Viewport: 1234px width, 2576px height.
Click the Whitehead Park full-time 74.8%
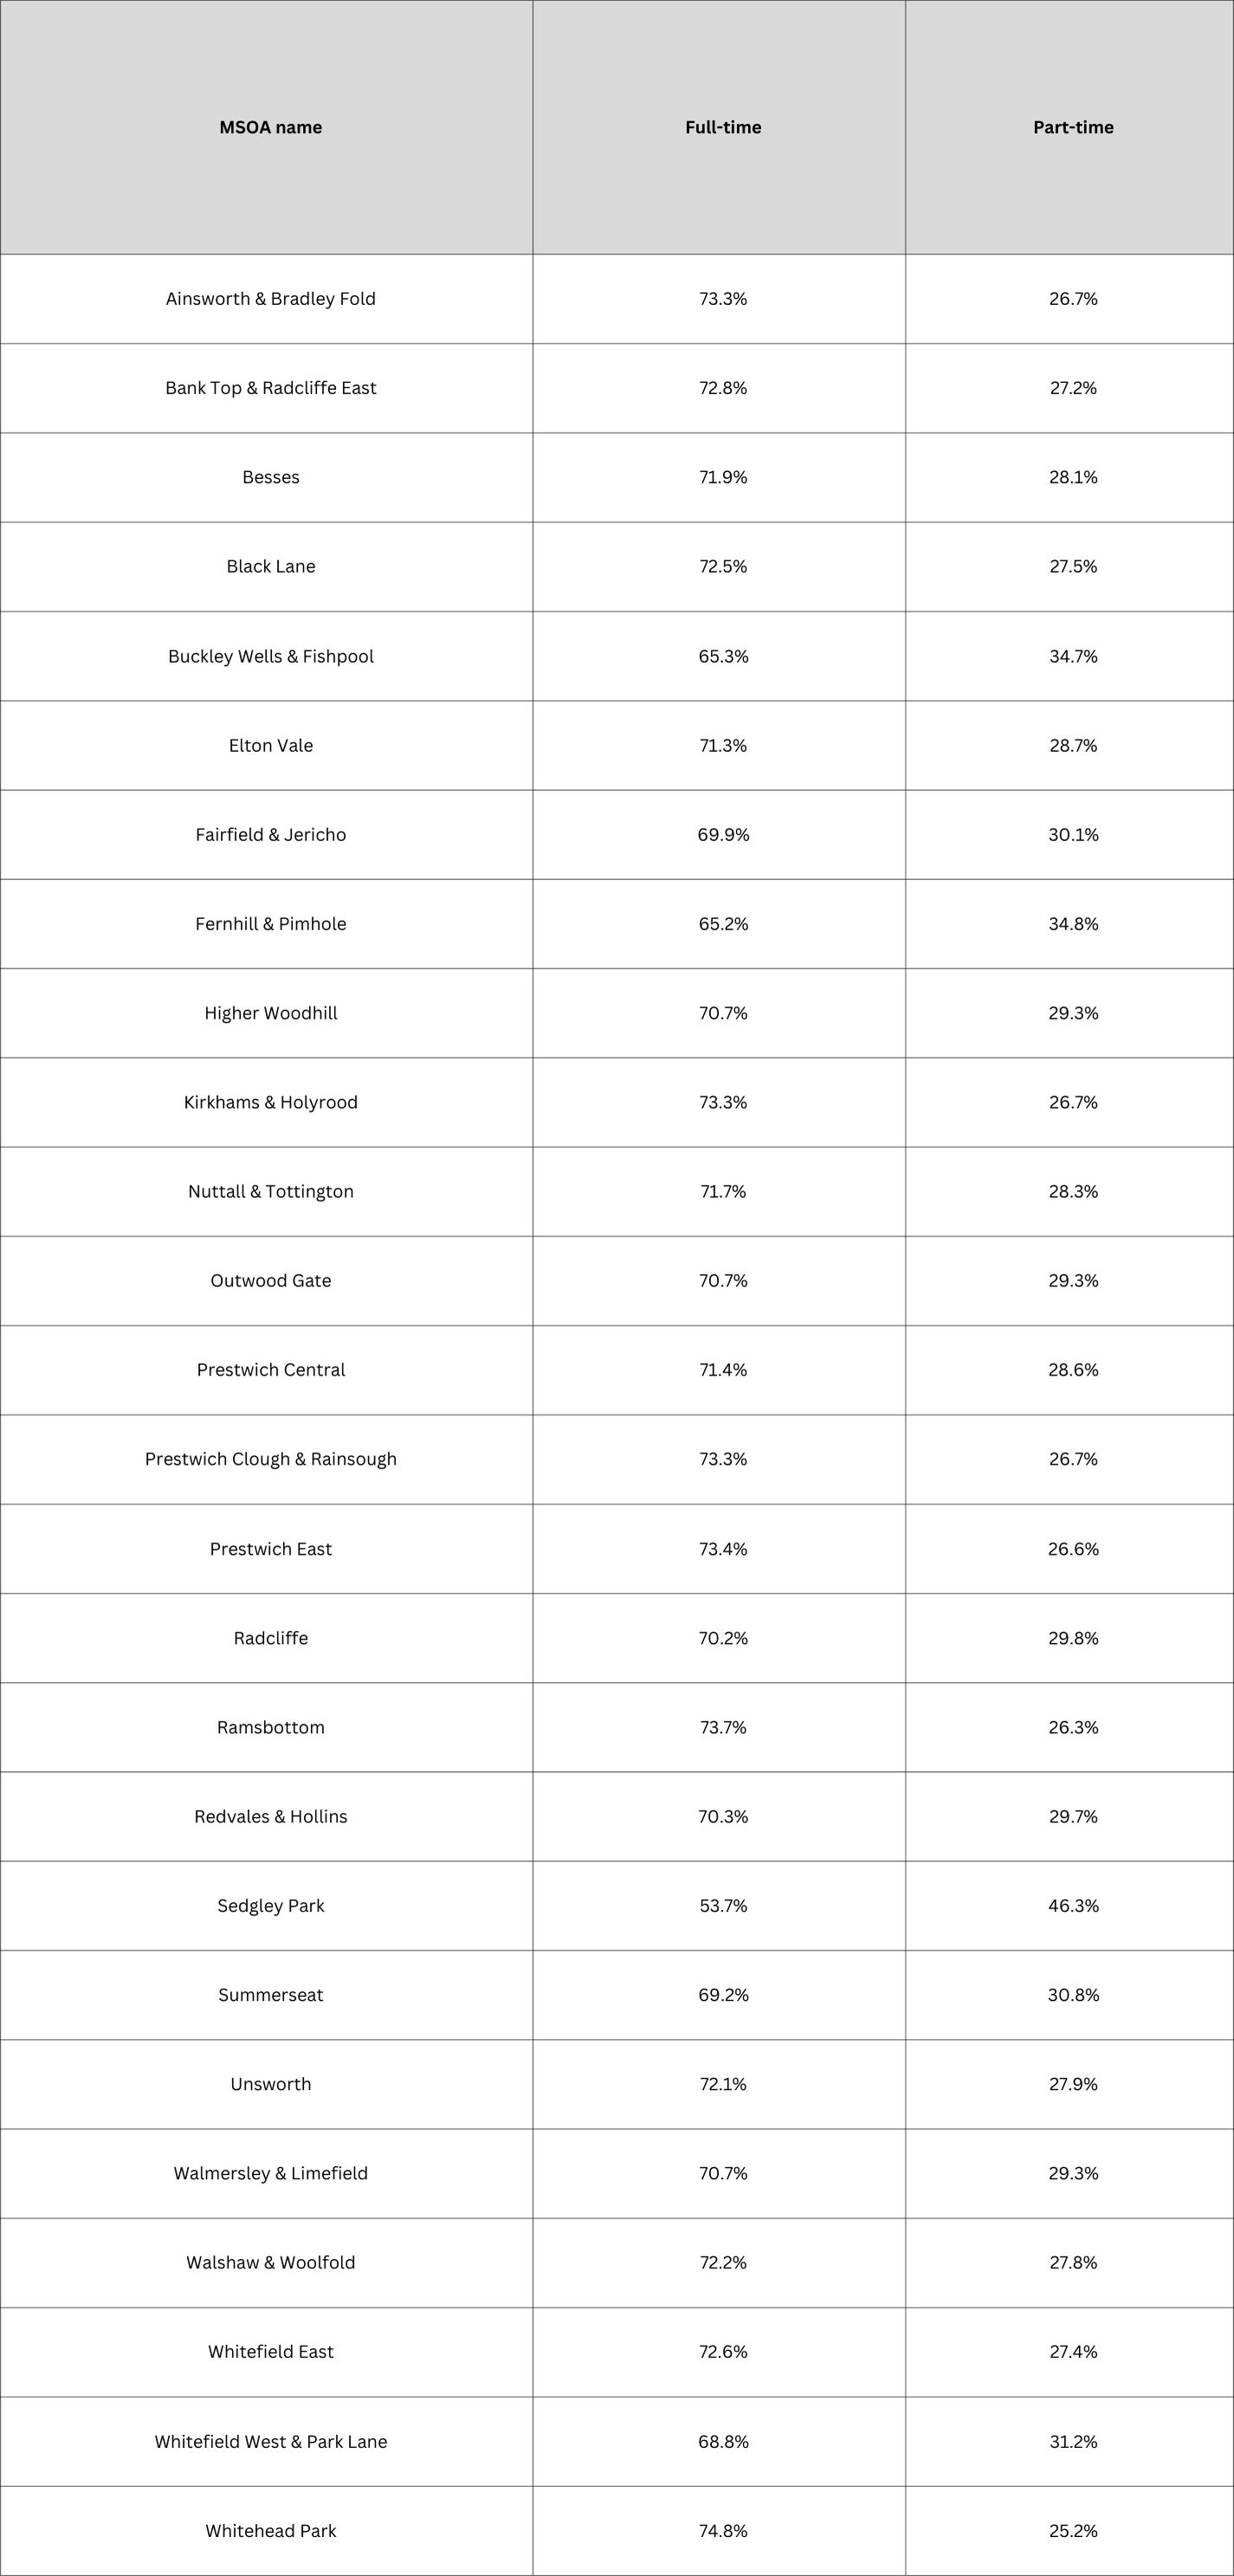pyautogui.click(x=723, y=2531)
